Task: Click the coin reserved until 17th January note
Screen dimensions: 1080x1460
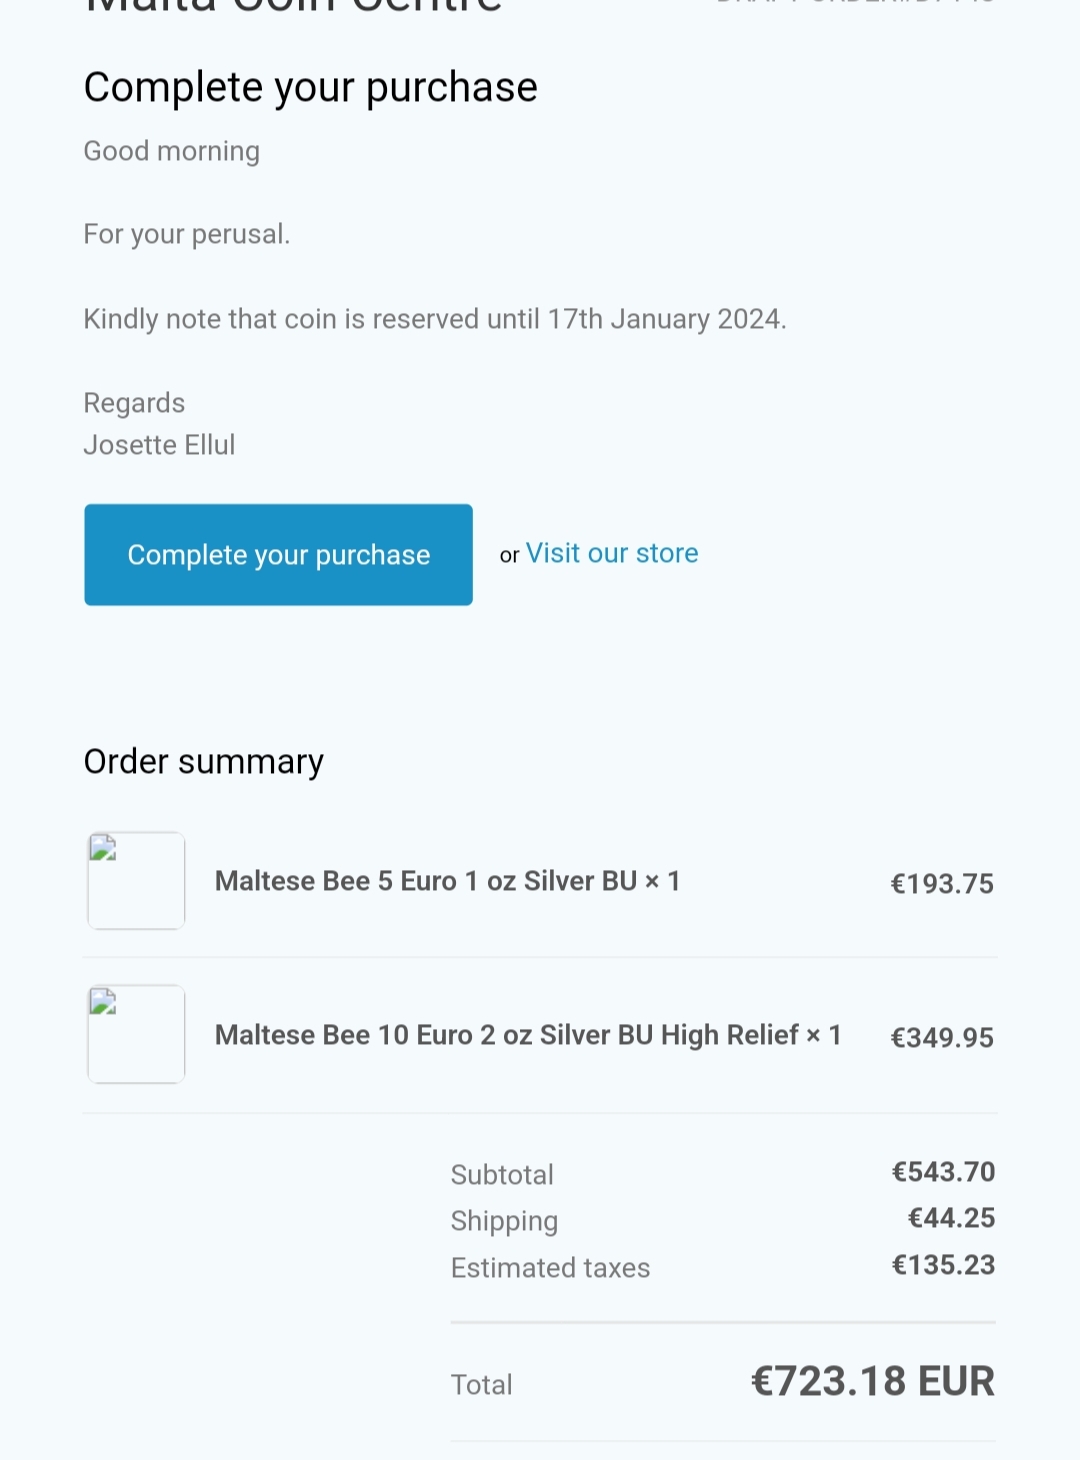Action: [x=434, y=319]
